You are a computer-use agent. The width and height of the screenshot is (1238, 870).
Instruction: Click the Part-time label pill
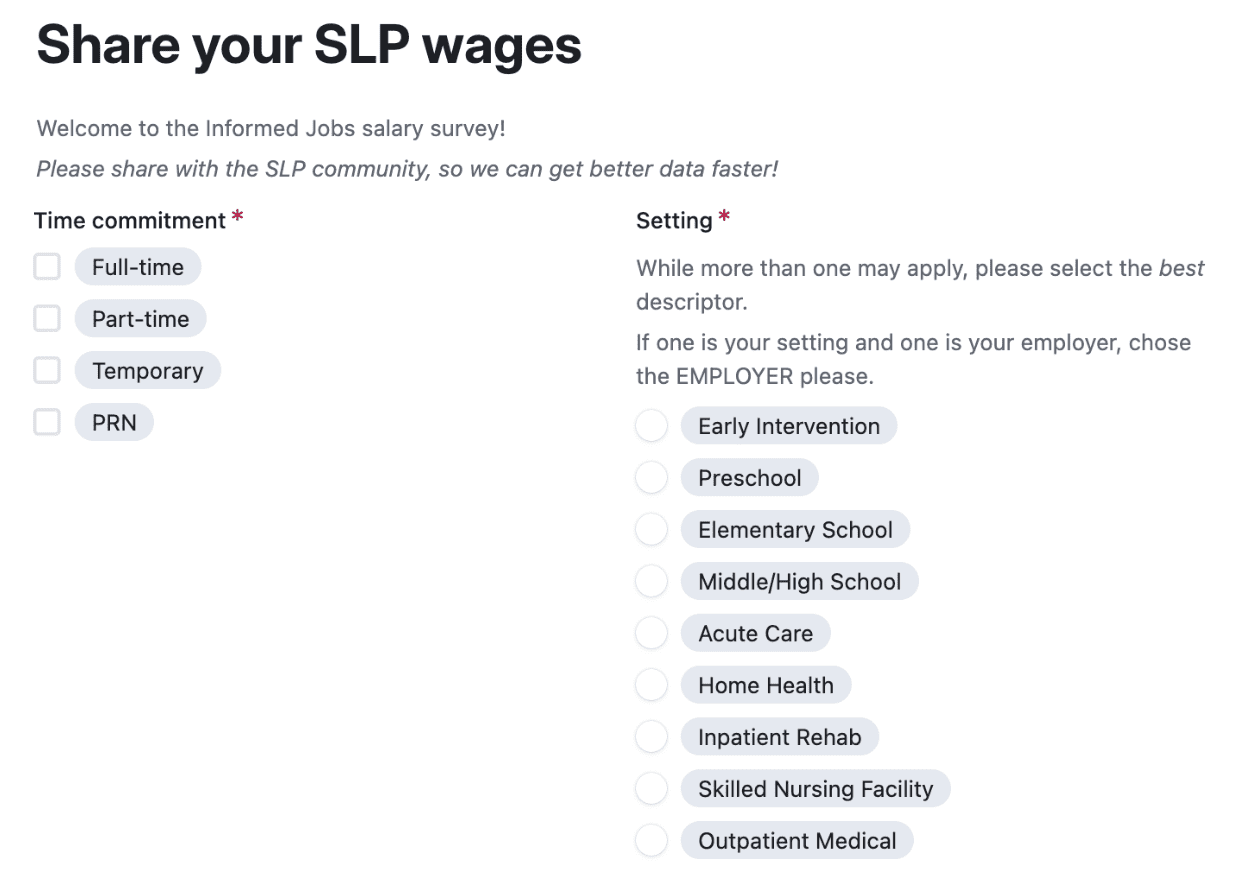tap(140, 319)
